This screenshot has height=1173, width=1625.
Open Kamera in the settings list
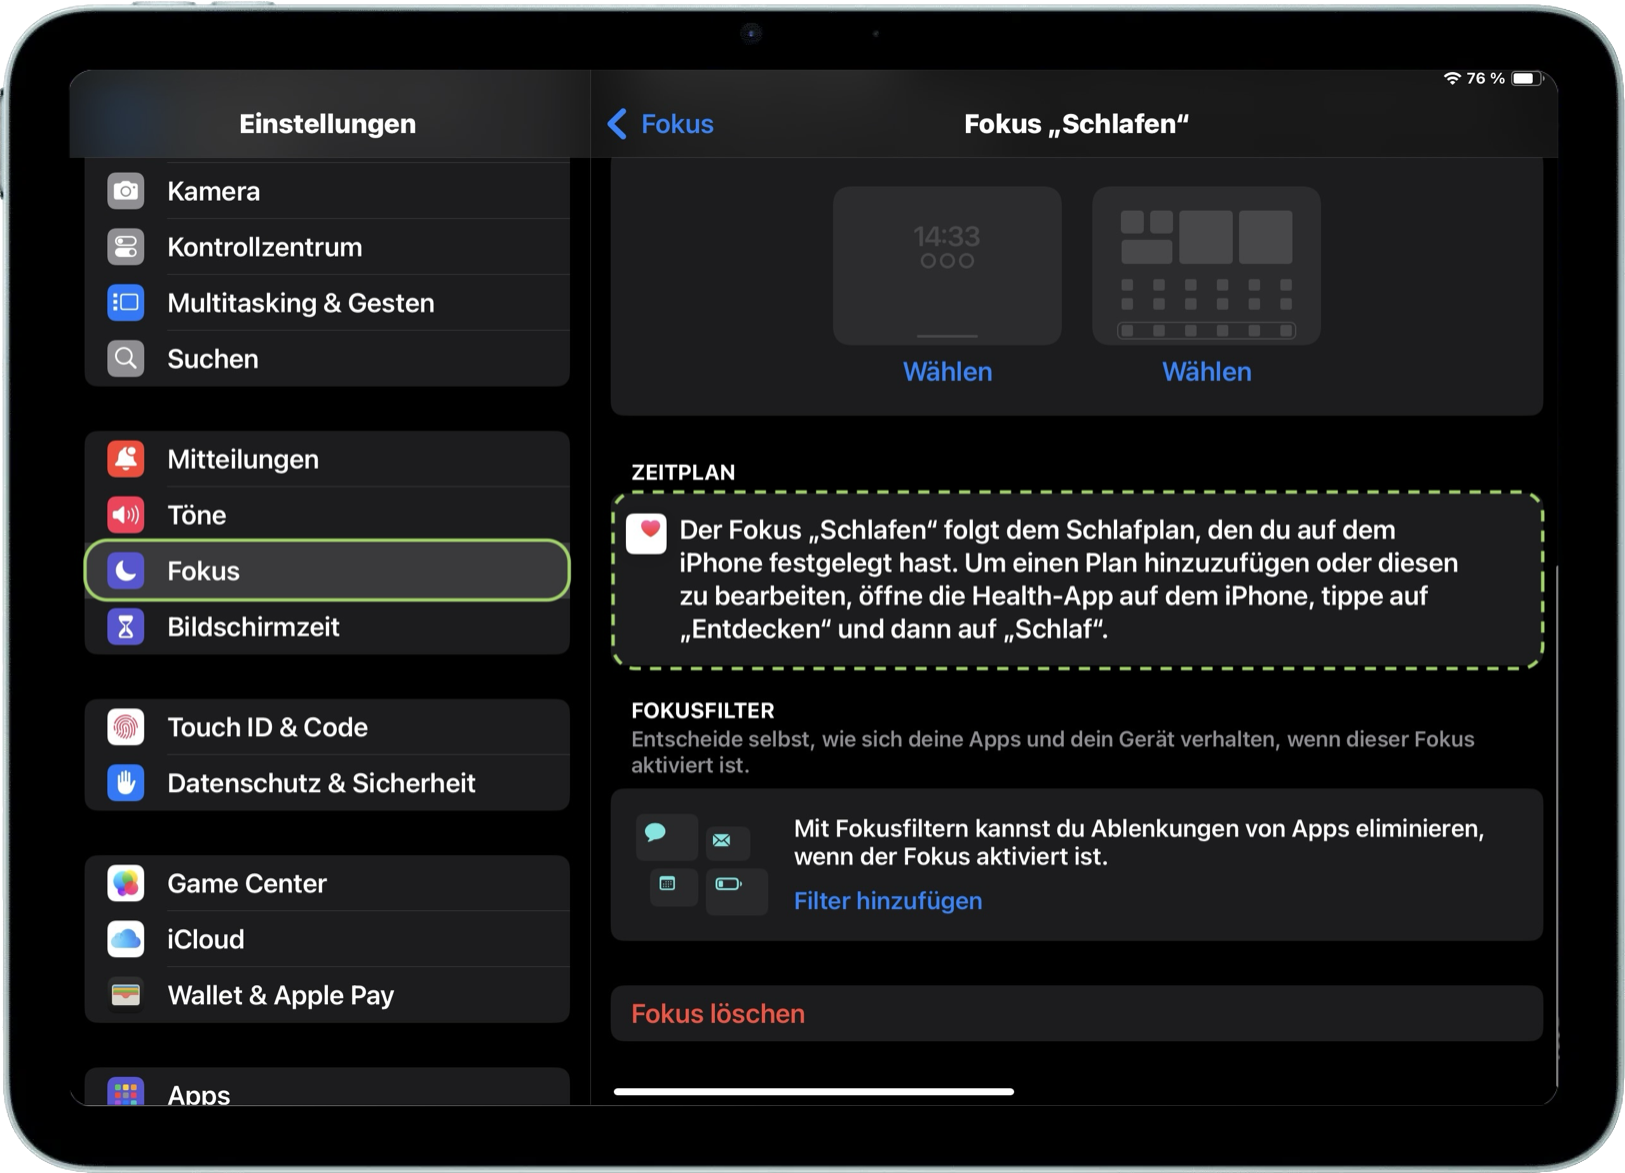[x=328, y=191]
